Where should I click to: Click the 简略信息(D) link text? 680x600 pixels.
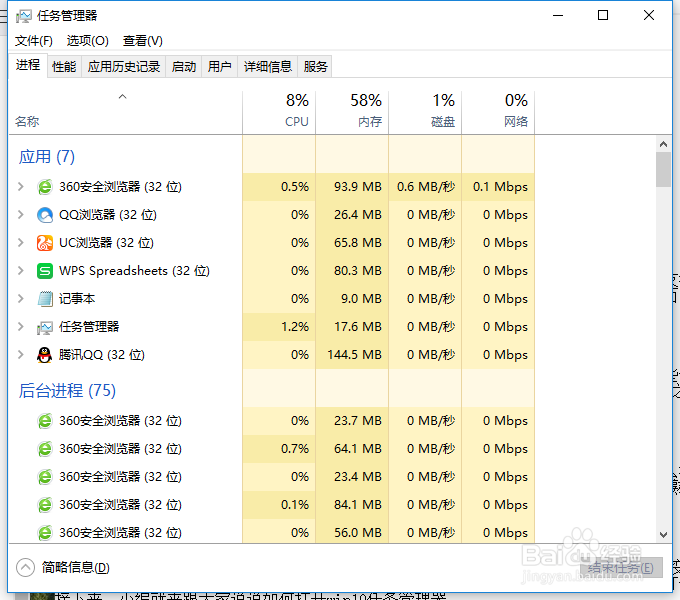coord(75,567)
